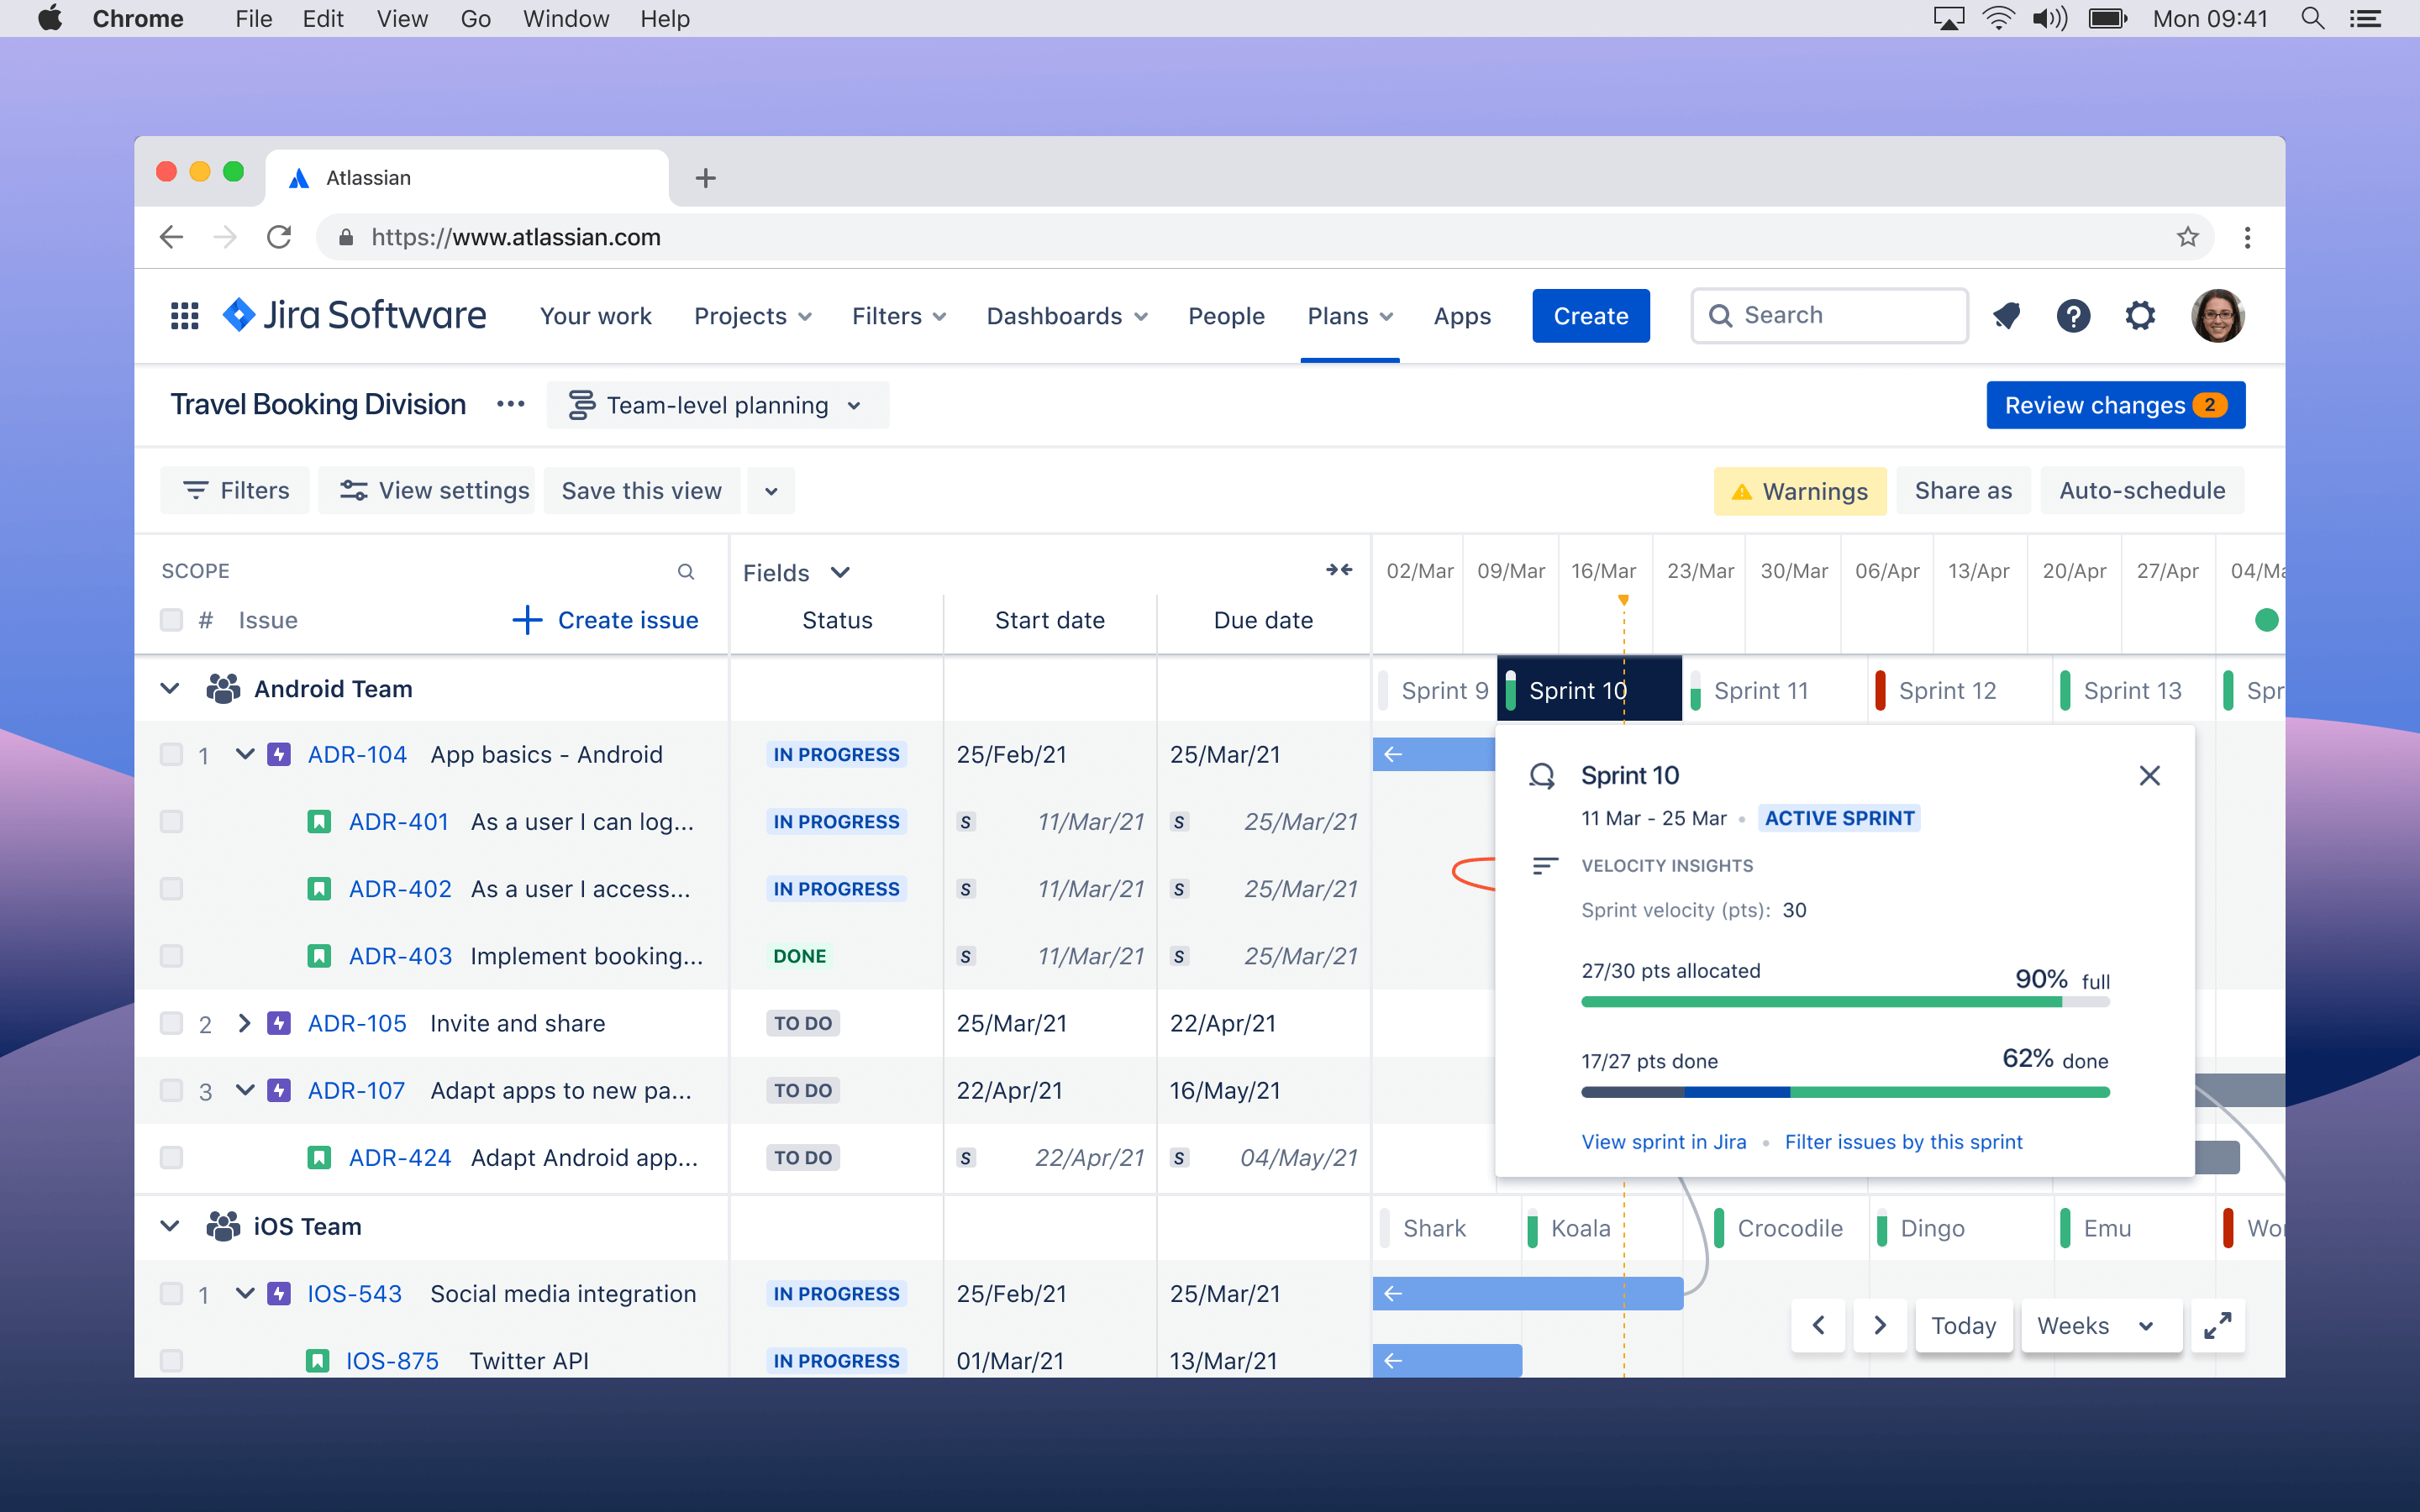The image size is (2420, 1512).
Task: Collapse the Android Team section
Action: tap(169, 688)
